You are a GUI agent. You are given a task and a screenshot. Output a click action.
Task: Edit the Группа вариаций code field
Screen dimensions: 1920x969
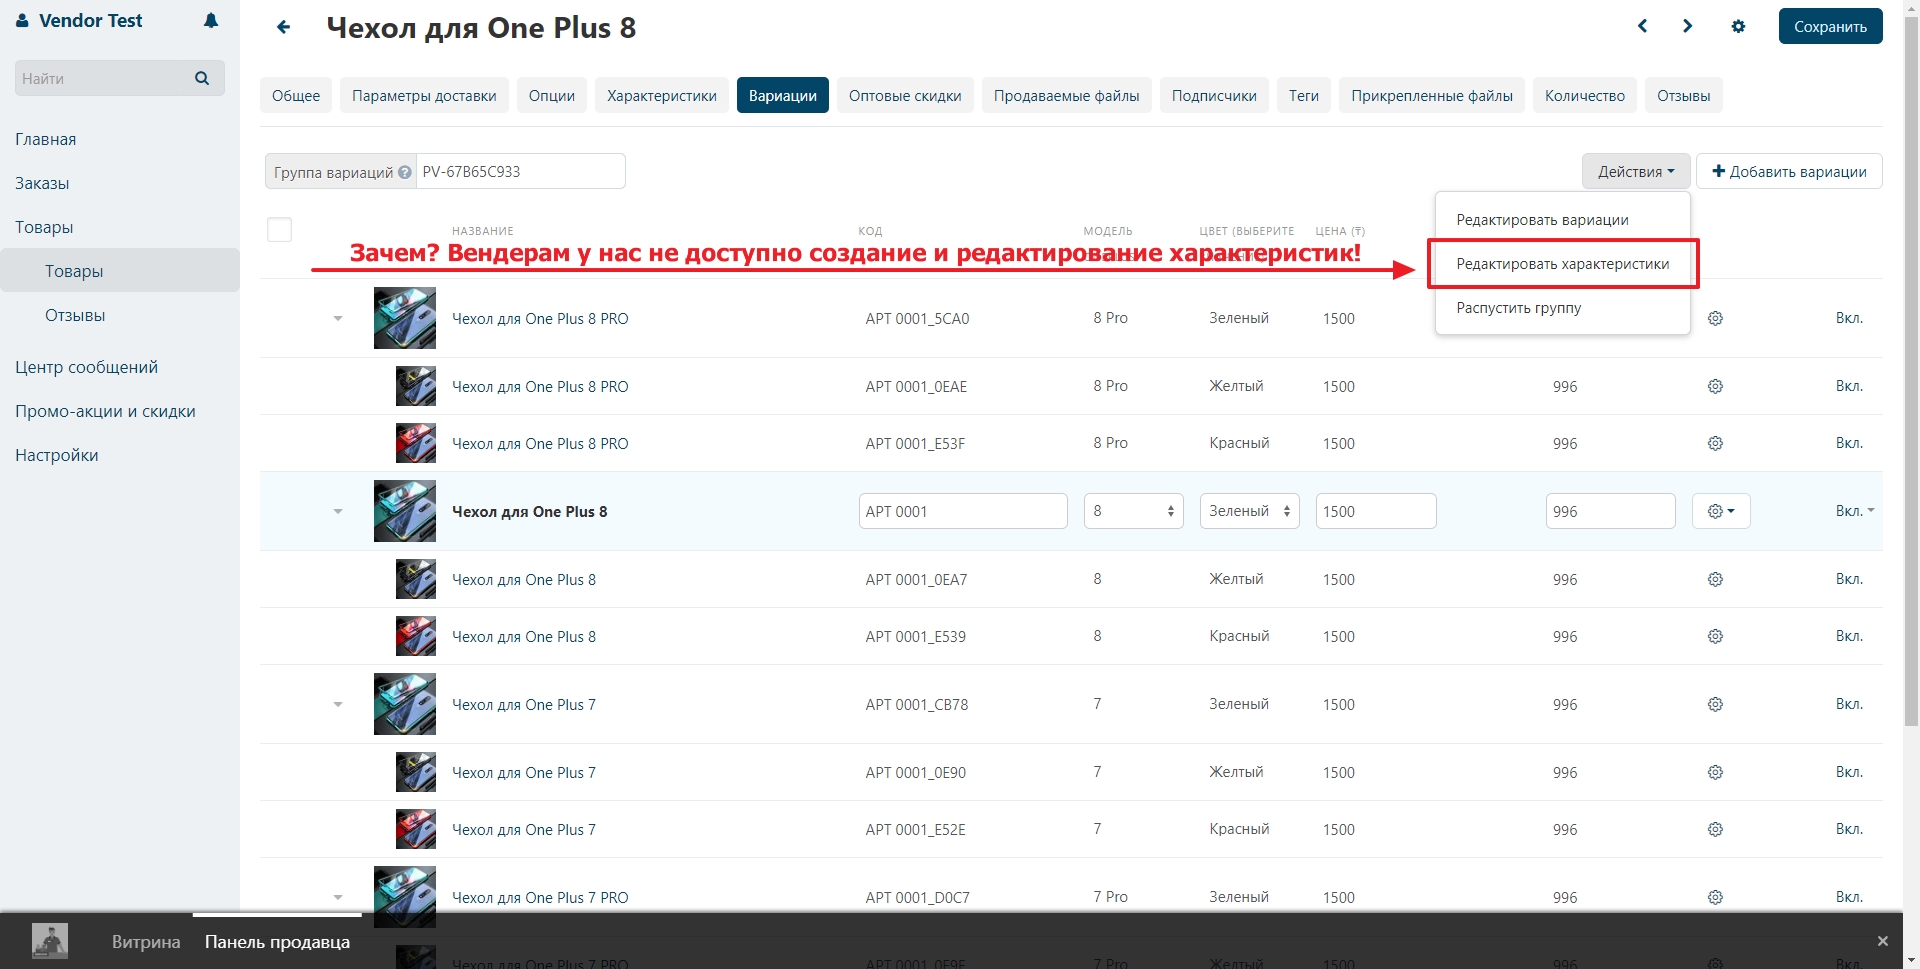pyautogui.click(x=520, y=171)
